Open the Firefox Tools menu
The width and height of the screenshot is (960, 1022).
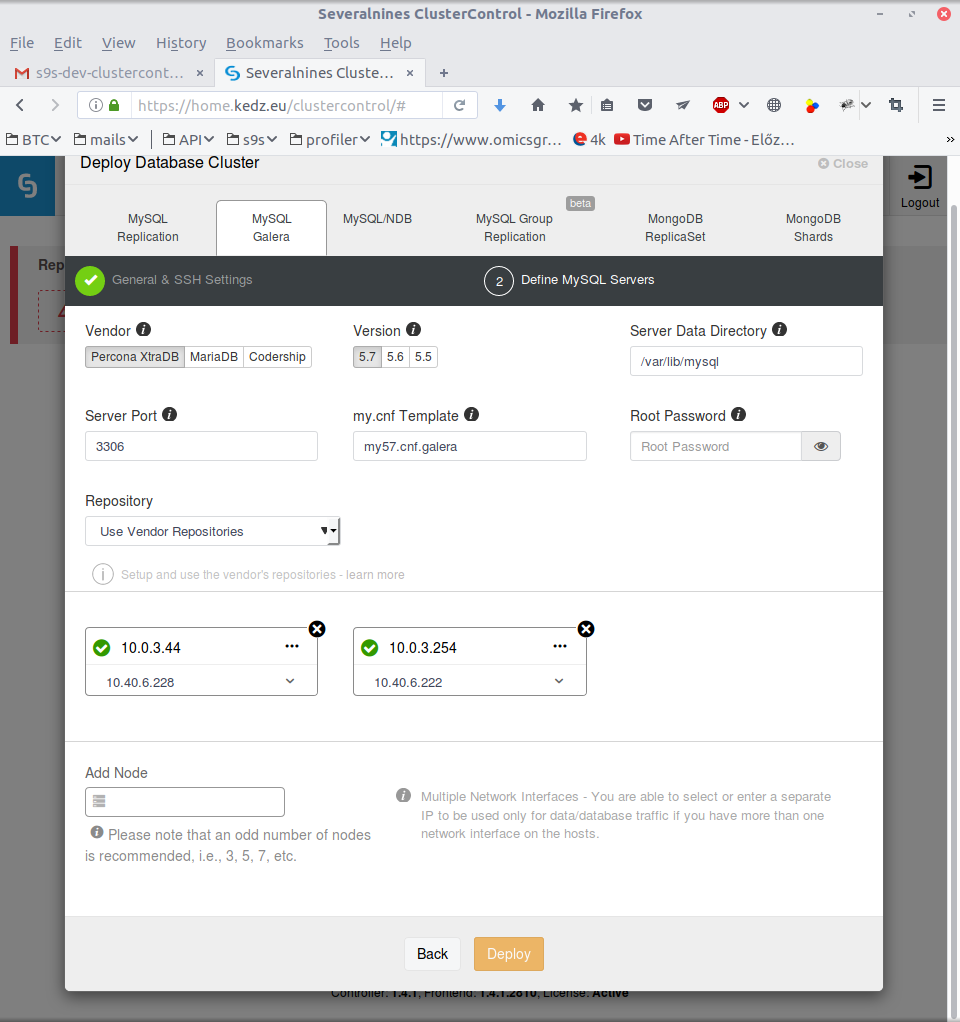pos(342,43)
